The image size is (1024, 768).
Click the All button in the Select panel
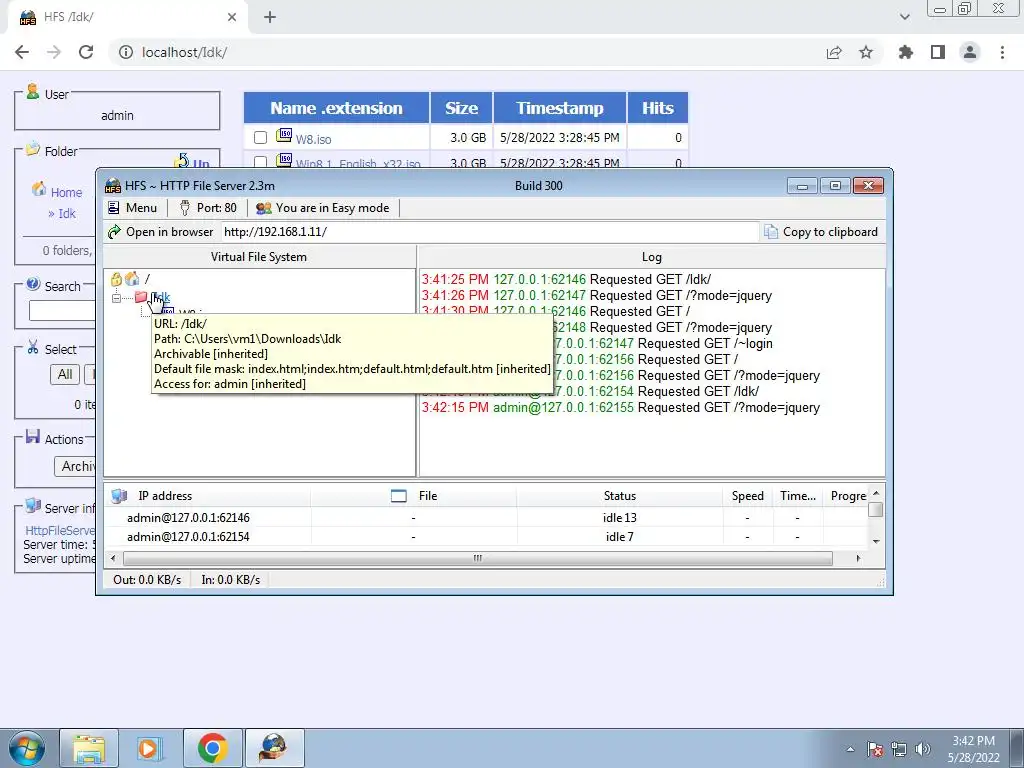pos(65,374)
